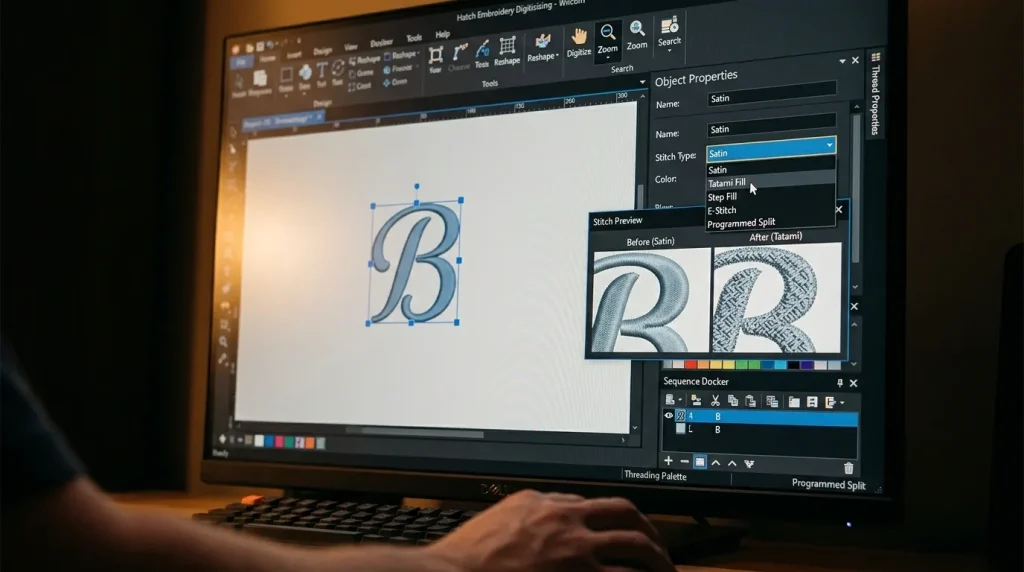The image size is (1024, 572).
Task: Click the Threading Palette label in status bar
Action: click(x=655, y=476)
